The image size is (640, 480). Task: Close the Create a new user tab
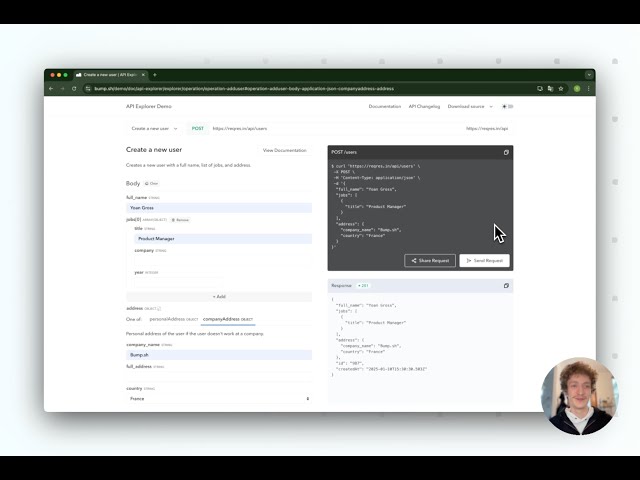143,75
